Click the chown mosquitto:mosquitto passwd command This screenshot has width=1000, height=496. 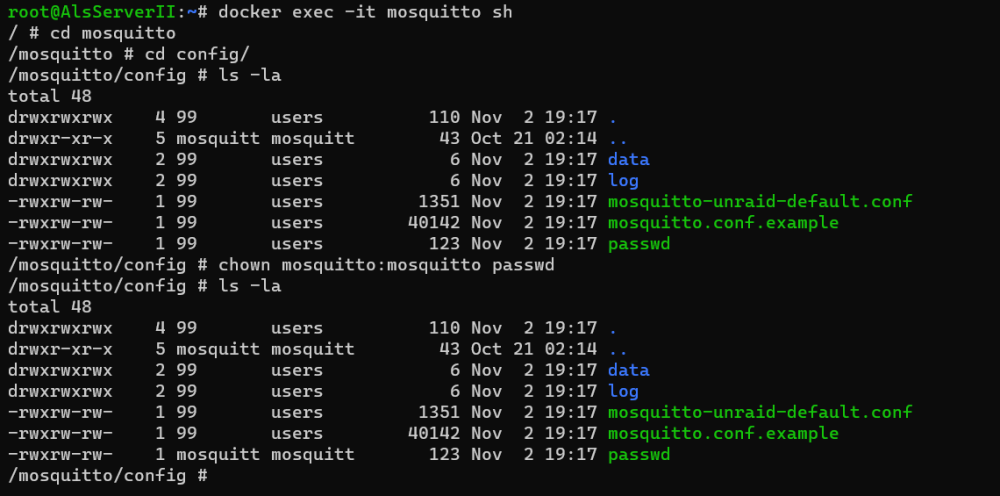pos(386,265)
